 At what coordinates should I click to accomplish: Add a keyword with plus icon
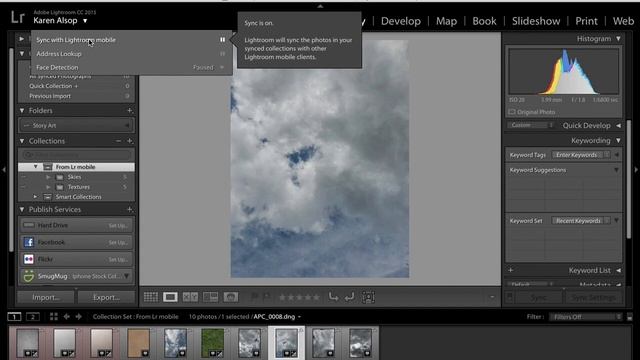(511, 270)
